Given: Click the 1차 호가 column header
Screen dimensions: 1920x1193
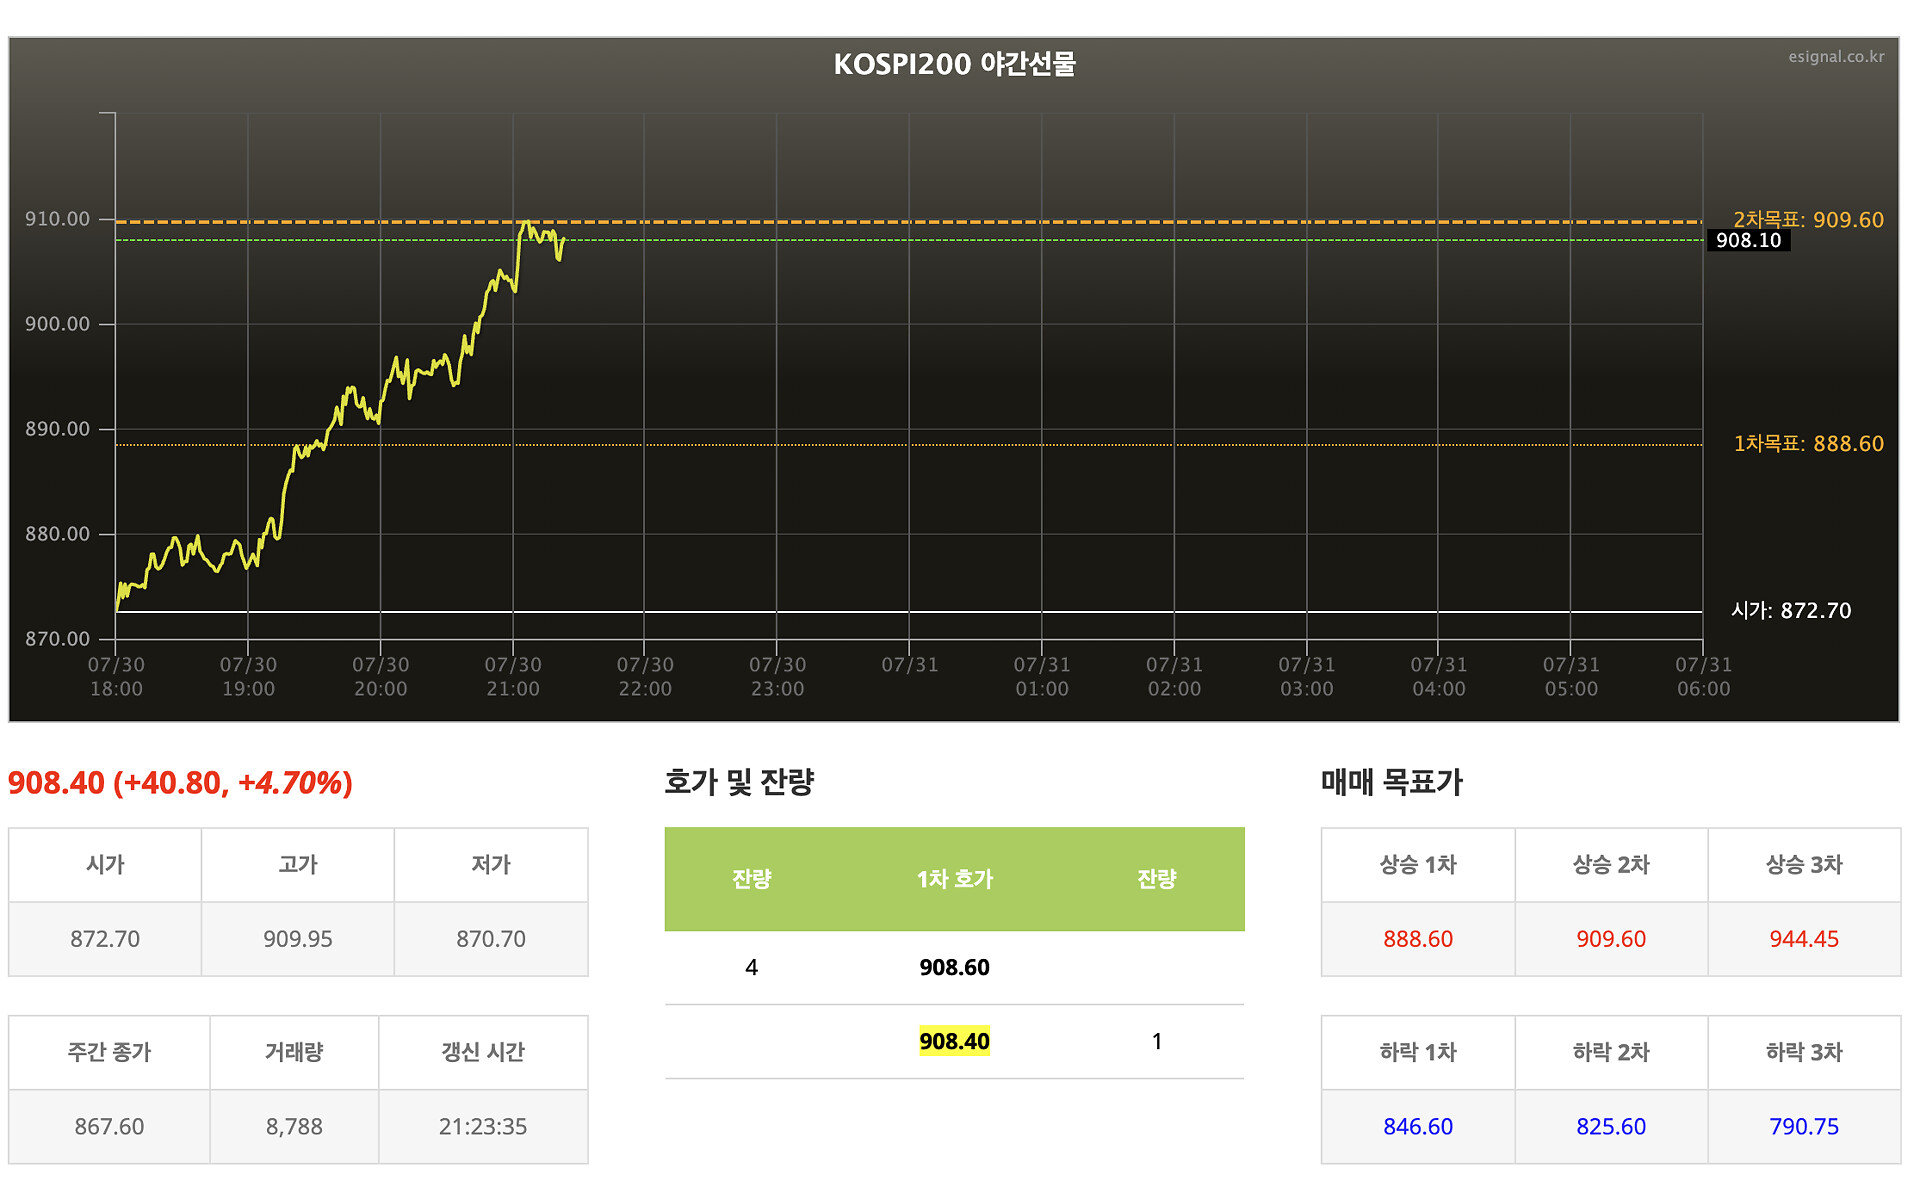Looking at the screenshot, I should coord(955,879).
